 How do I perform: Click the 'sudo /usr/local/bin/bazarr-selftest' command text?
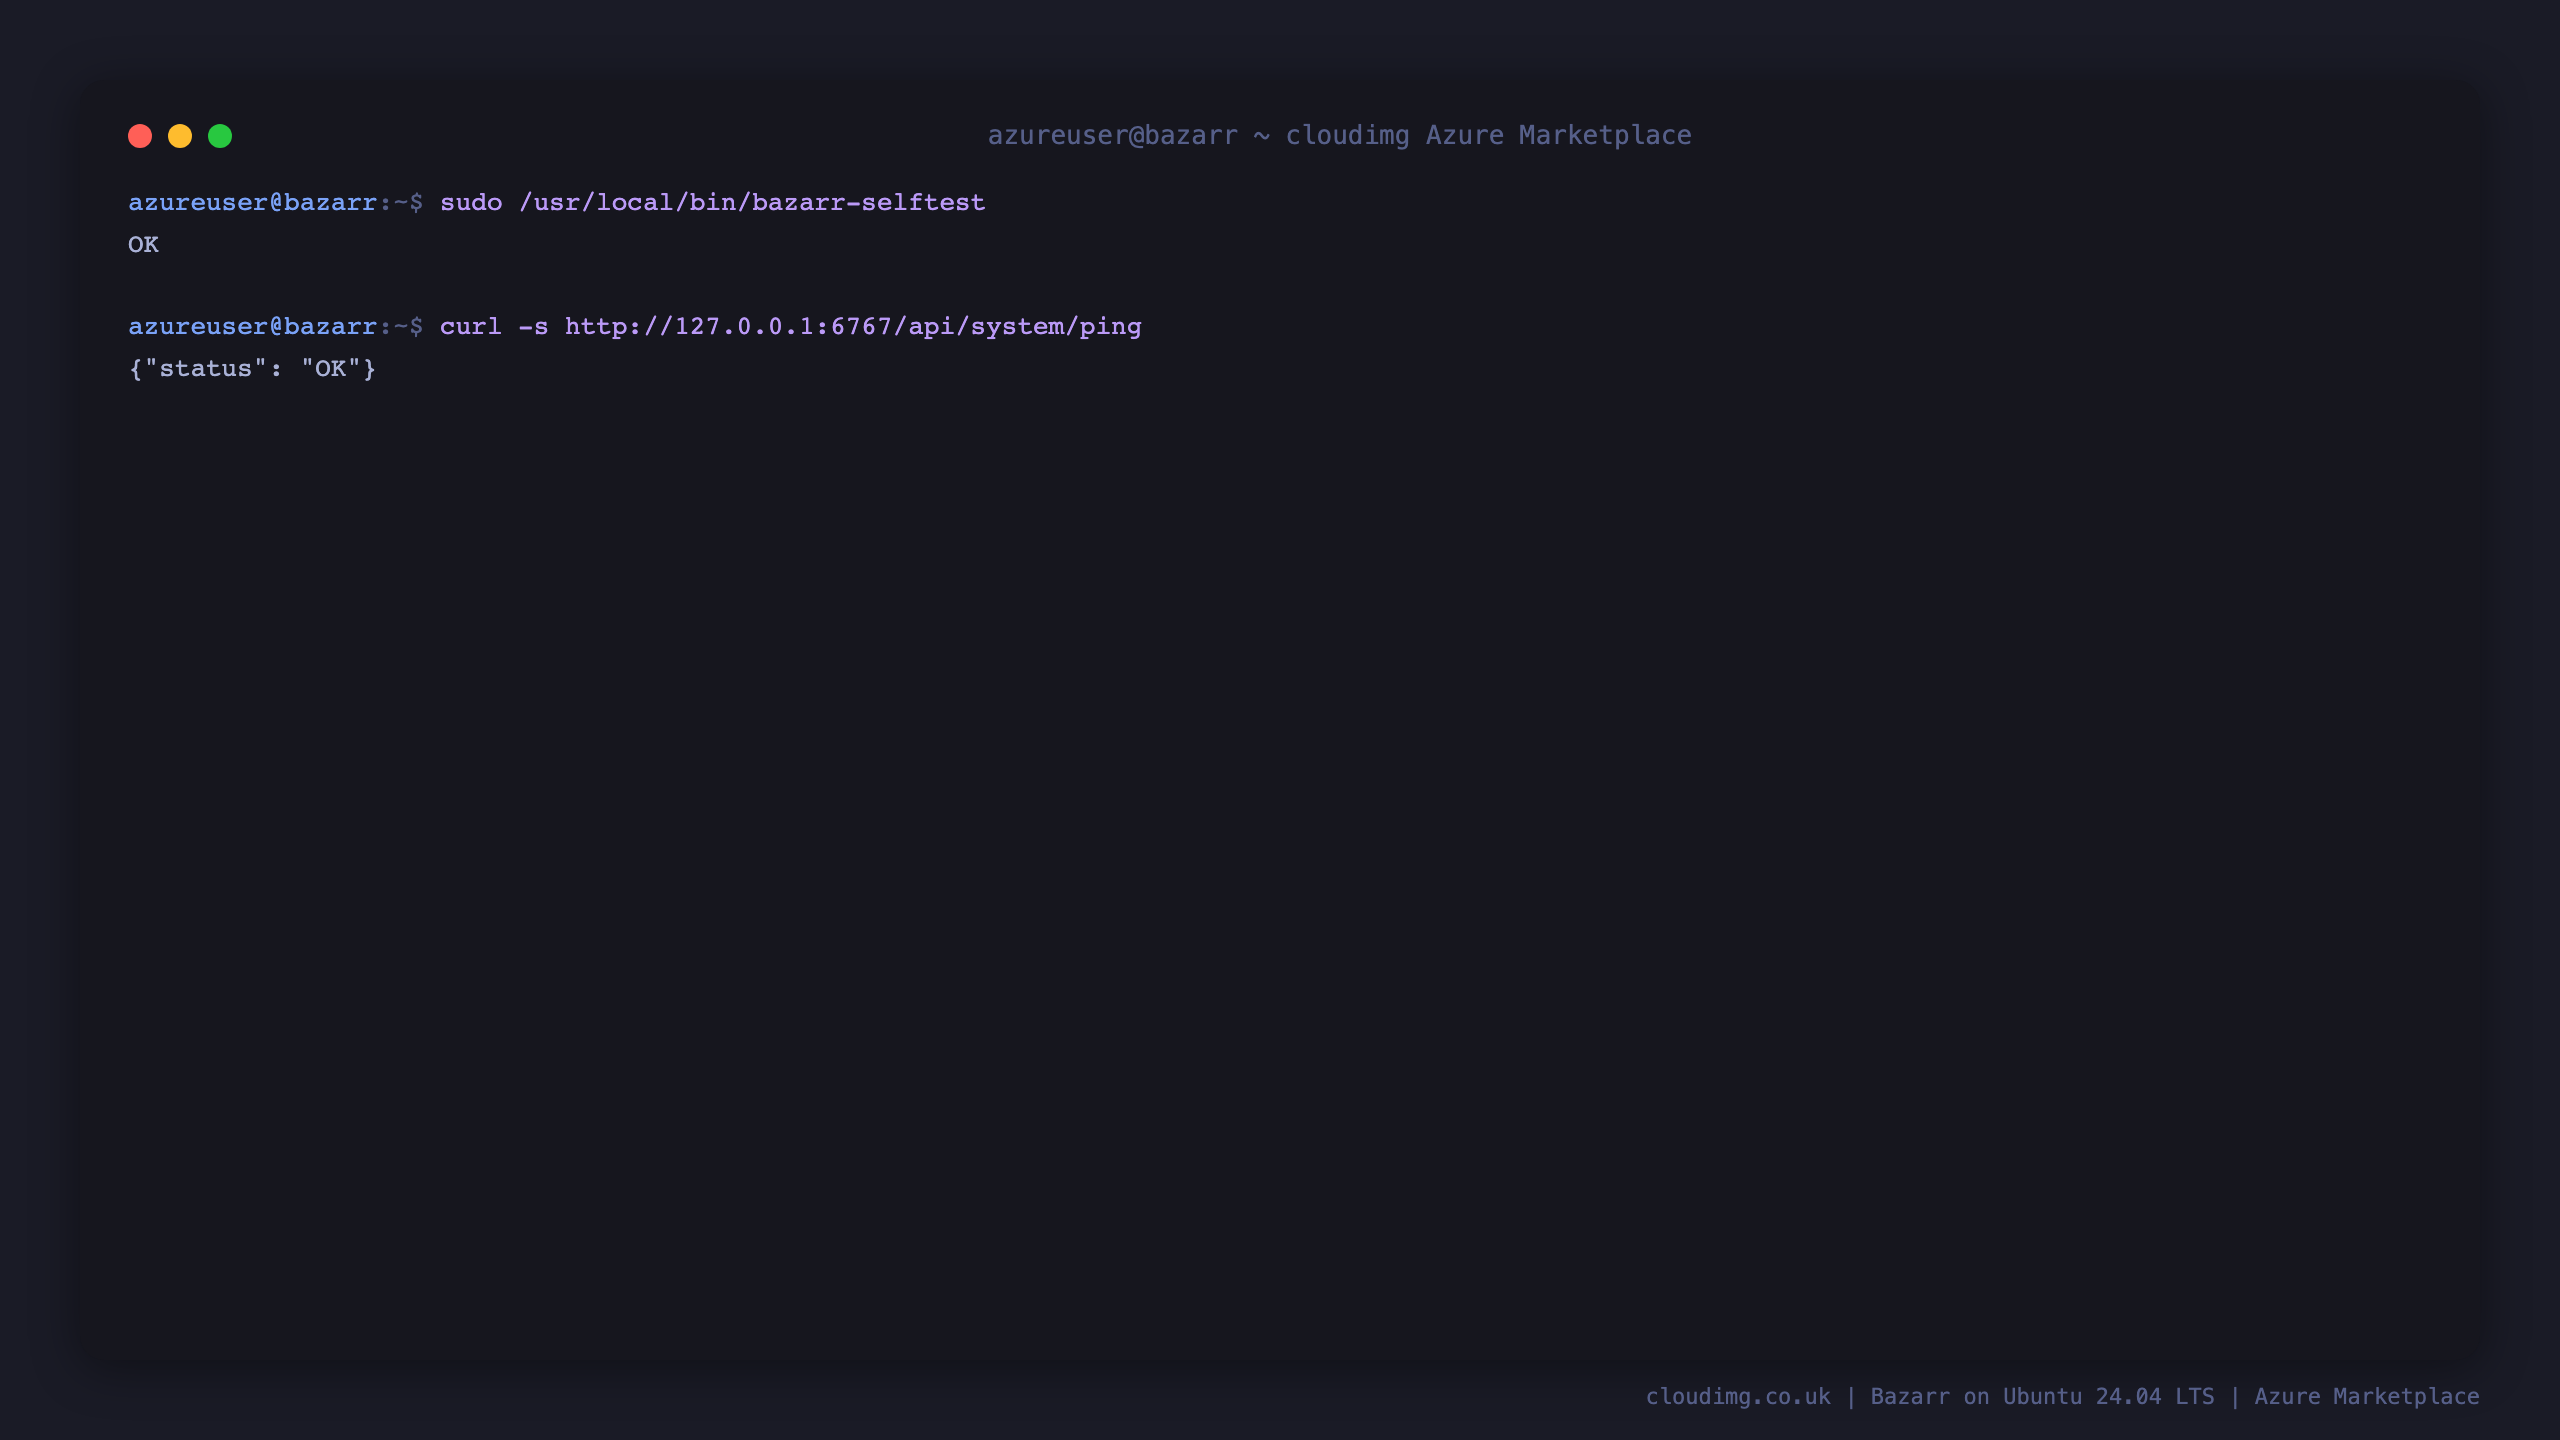[712, 202]
